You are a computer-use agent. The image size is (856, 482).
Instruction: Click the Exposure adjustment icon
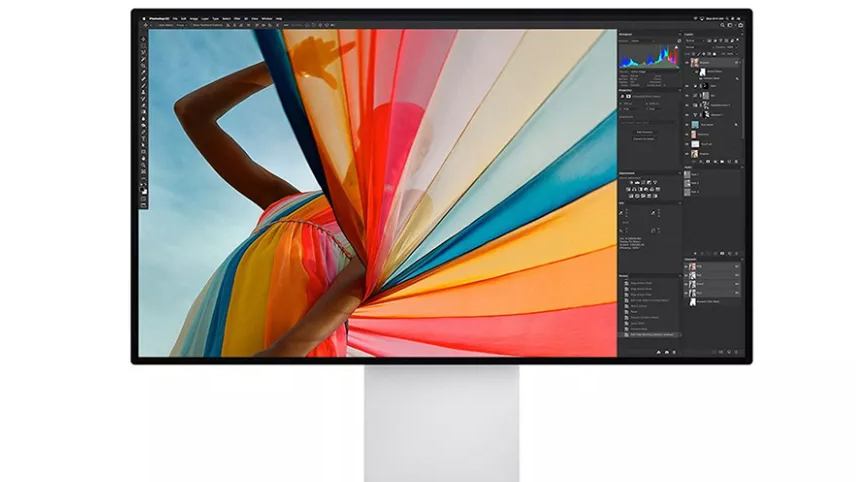649,183
